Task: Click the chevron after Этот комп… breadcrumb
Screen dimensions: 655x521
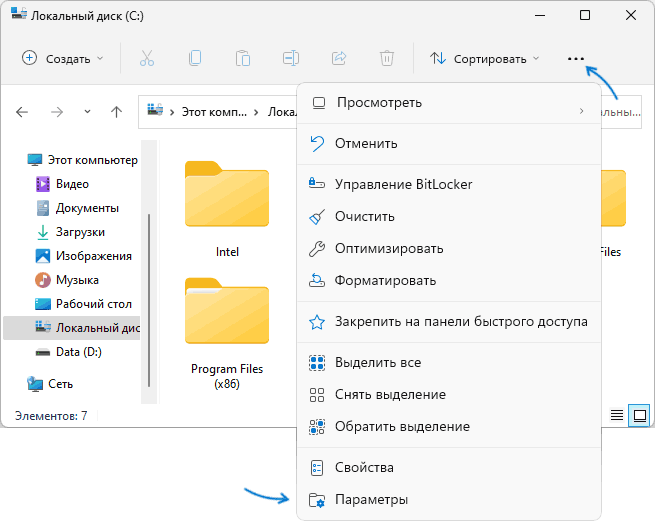Action: pyautogui.click(x=256, y=112)
